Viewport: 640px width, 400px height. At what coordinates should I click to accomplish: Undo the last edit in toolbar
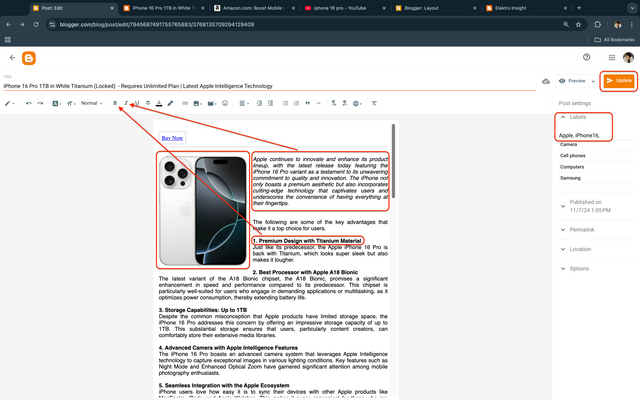tap(29, 103)
